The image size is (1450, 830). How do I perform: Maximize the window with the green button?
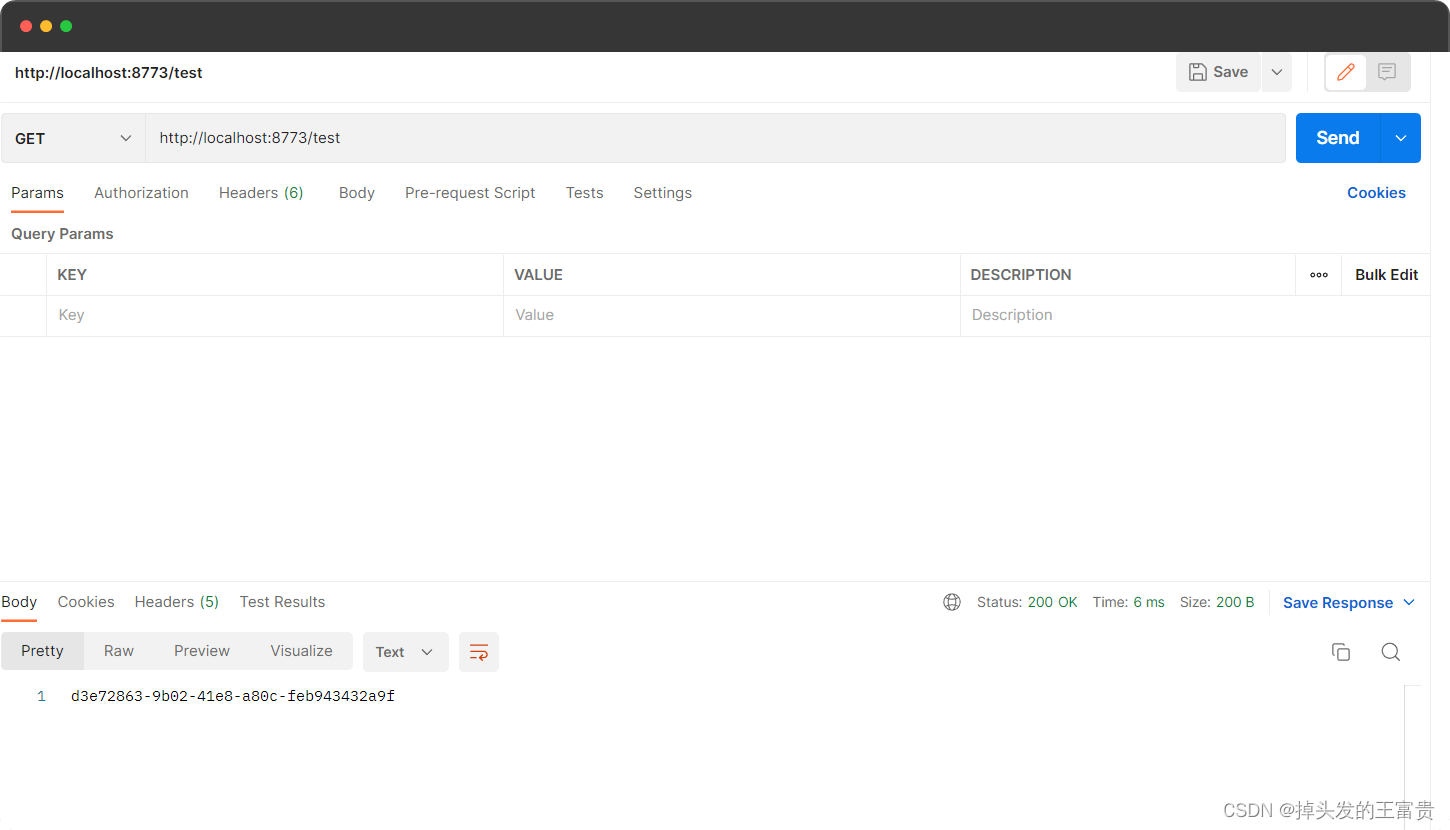66,26
